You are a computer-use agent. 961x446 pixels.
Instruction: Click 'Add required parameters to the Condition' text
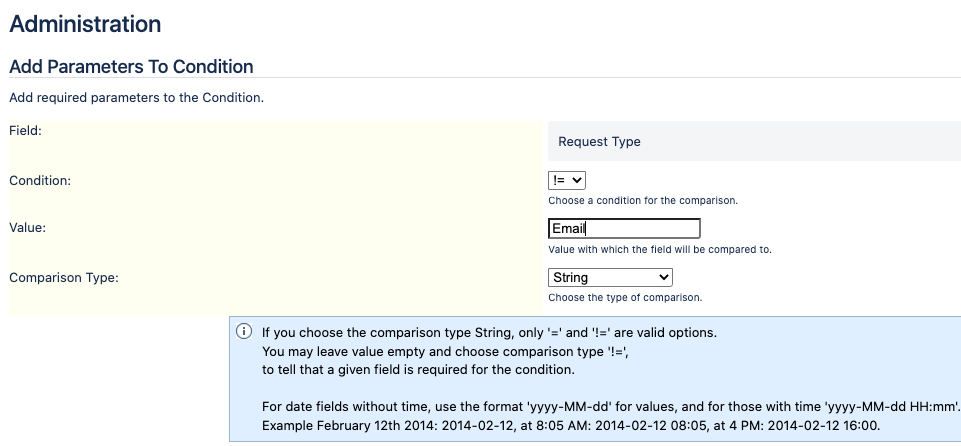(x=137, y=98)
